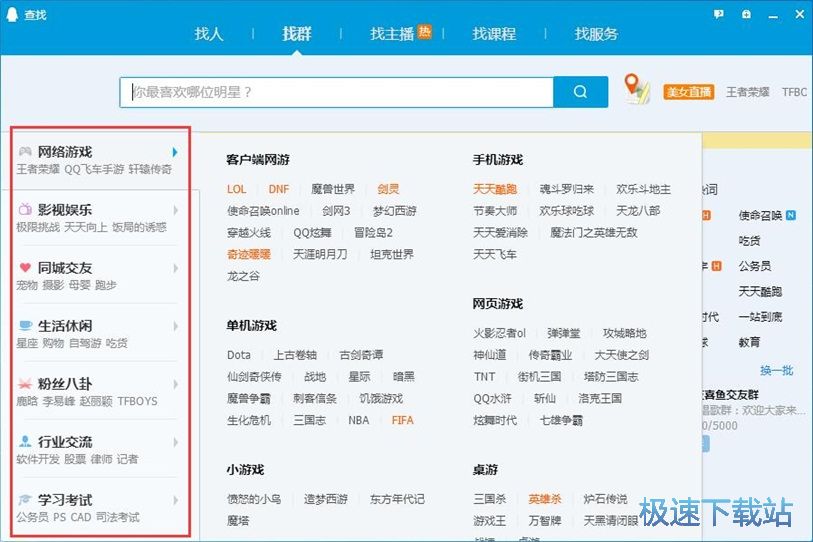Click the 吃货 hot word on right
Viewport: 813px width, 542px height.
[x=749, y=241]
